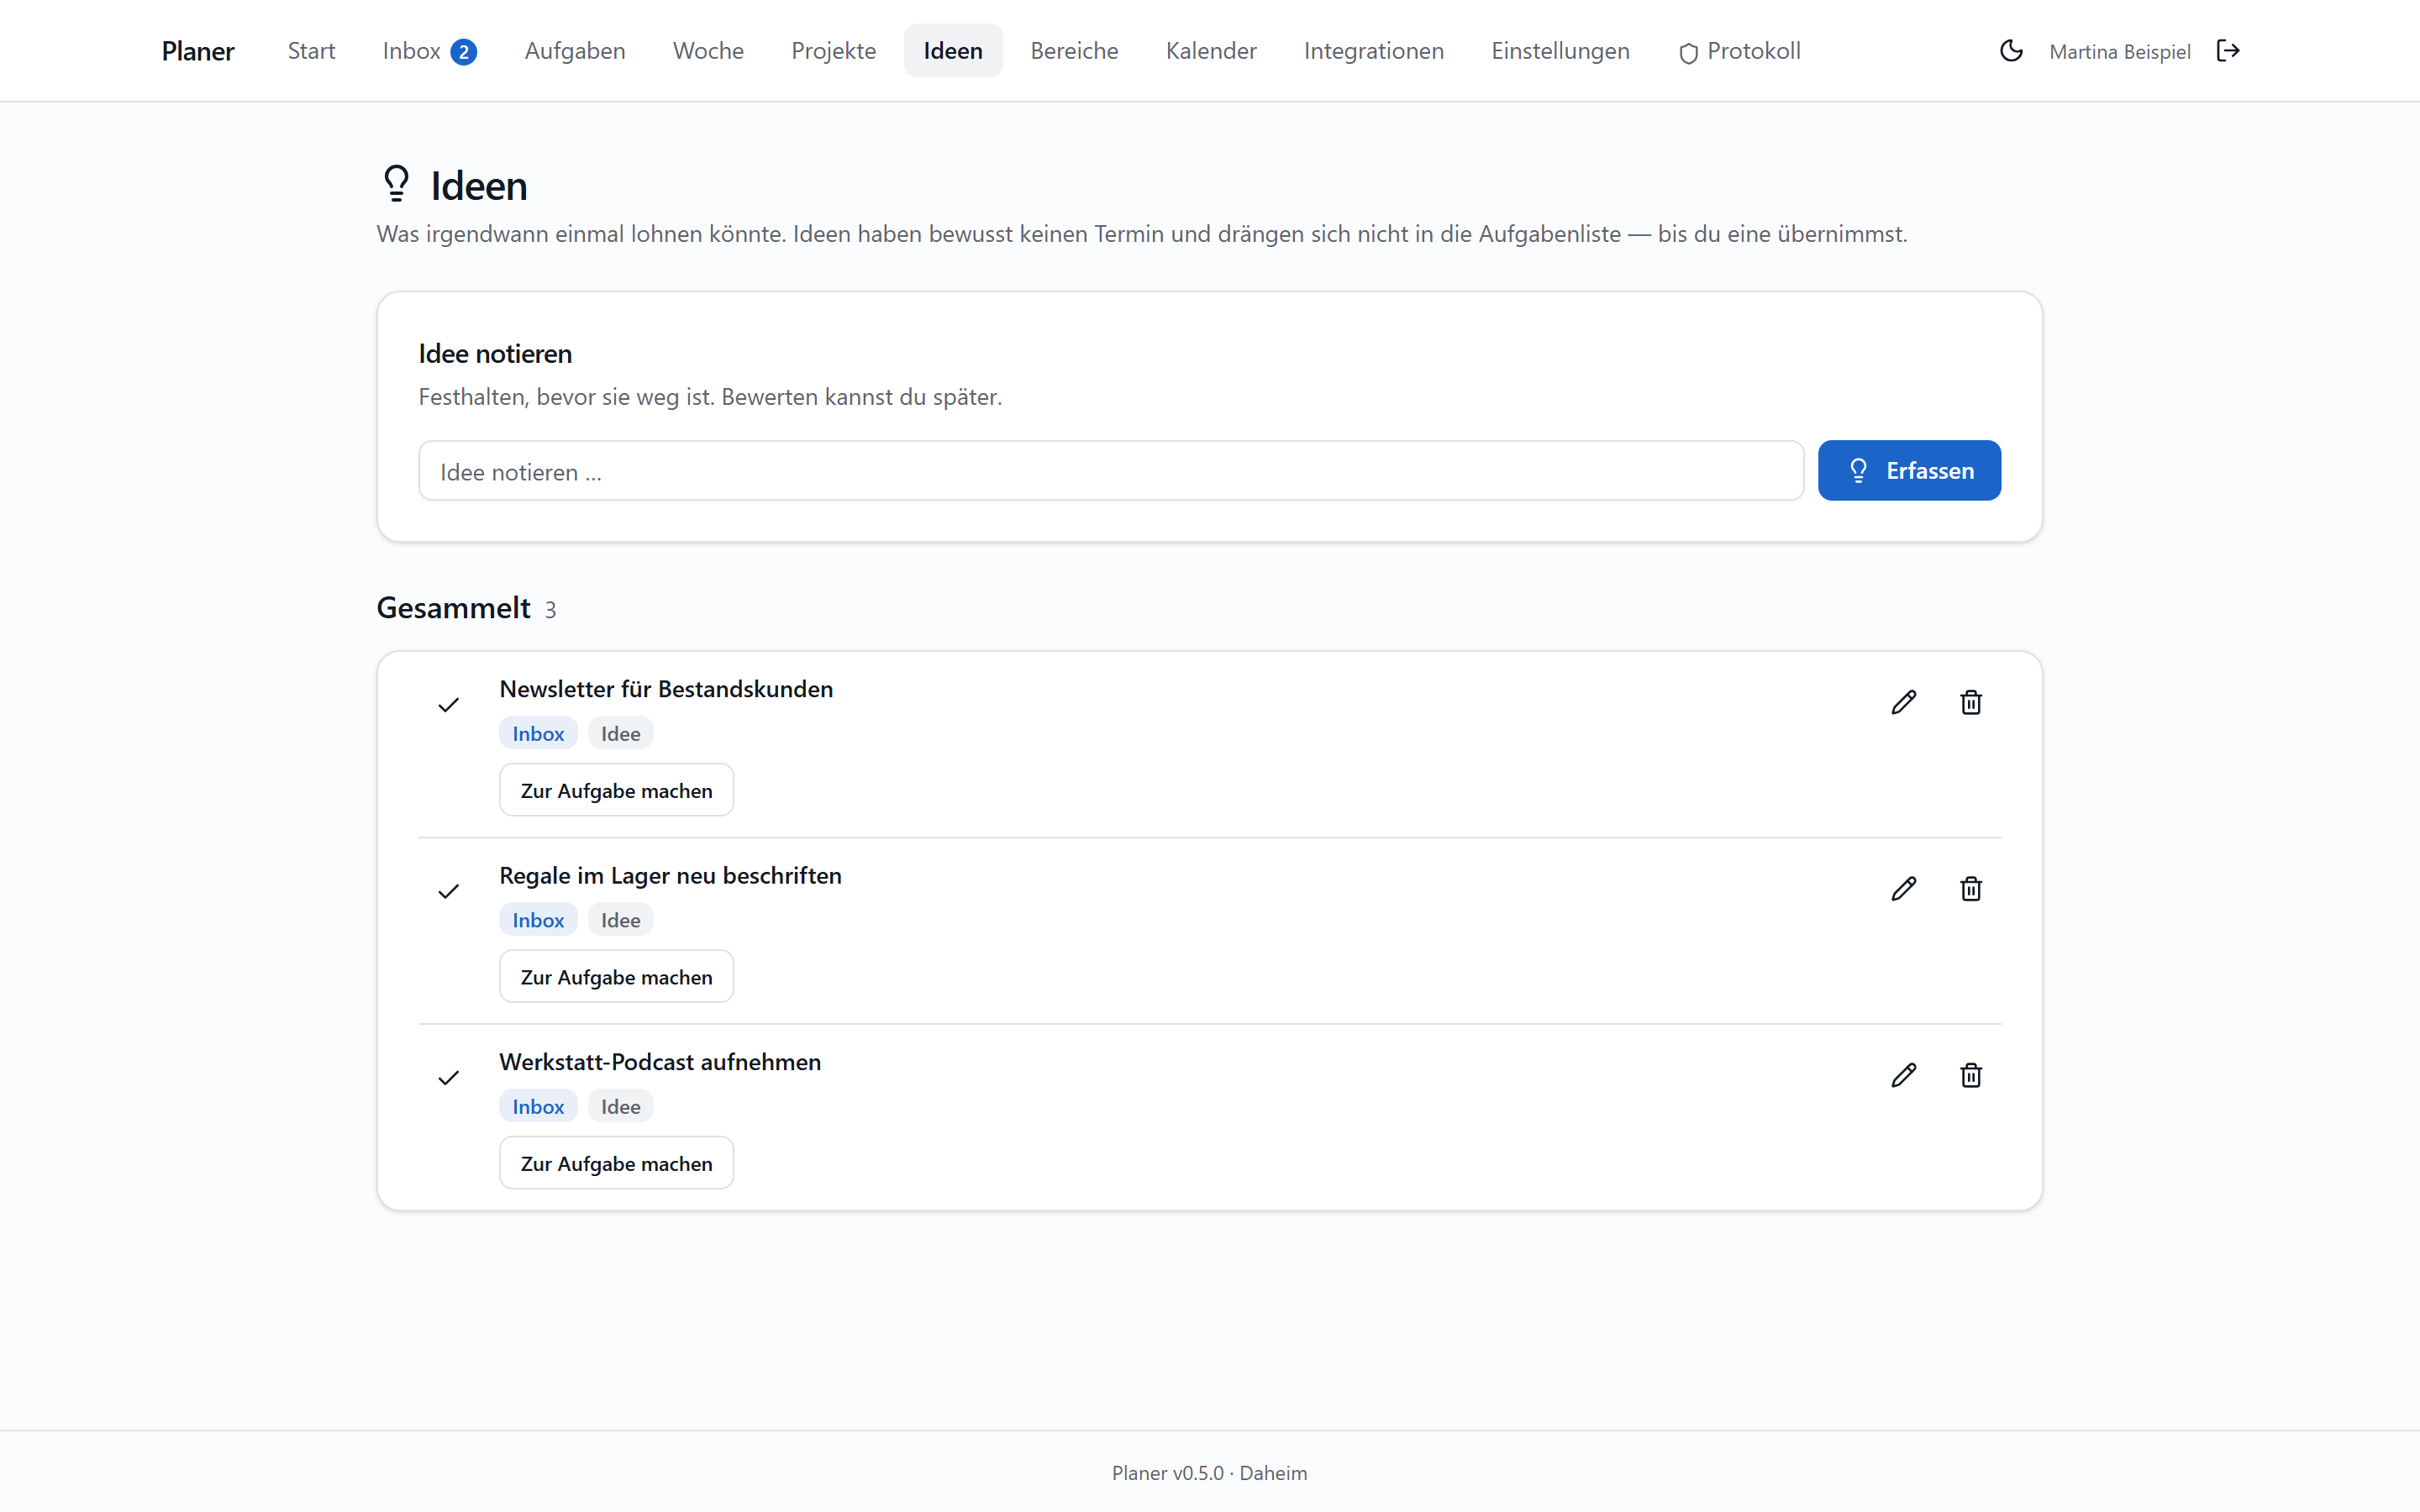Log out using the exit icon

point(2228,51)
